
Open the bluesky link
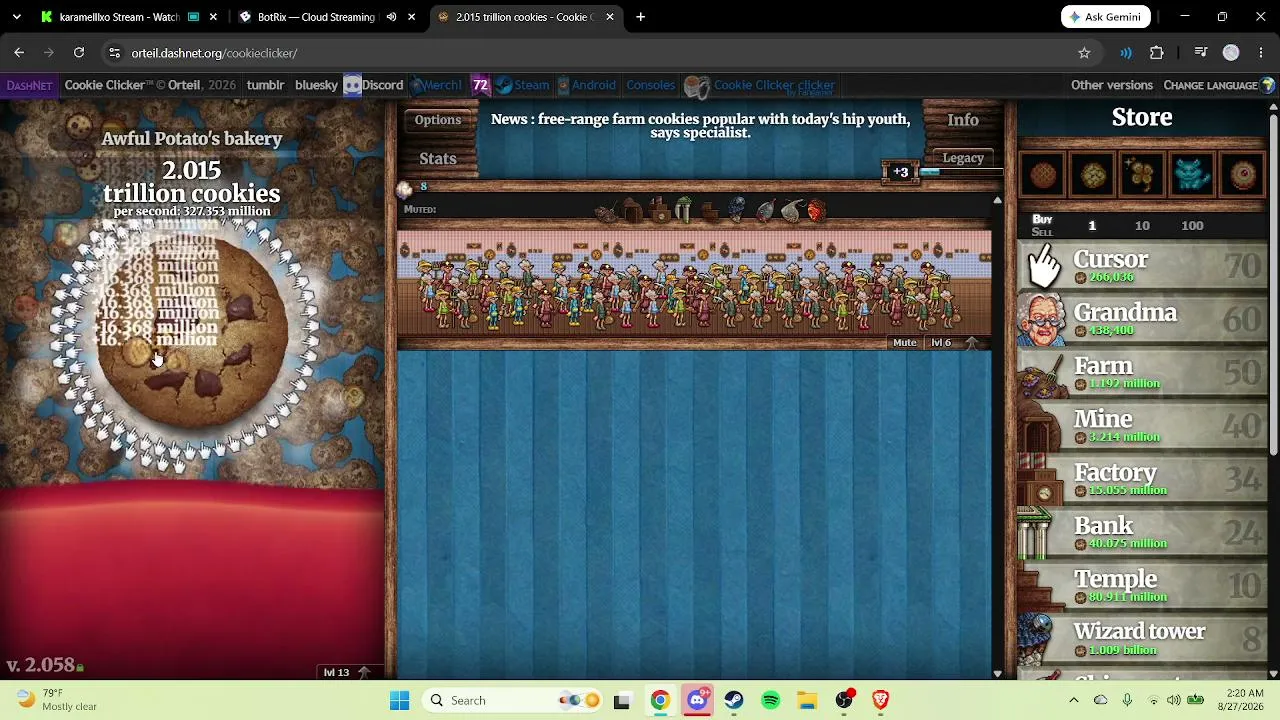(x=316, y=85)
